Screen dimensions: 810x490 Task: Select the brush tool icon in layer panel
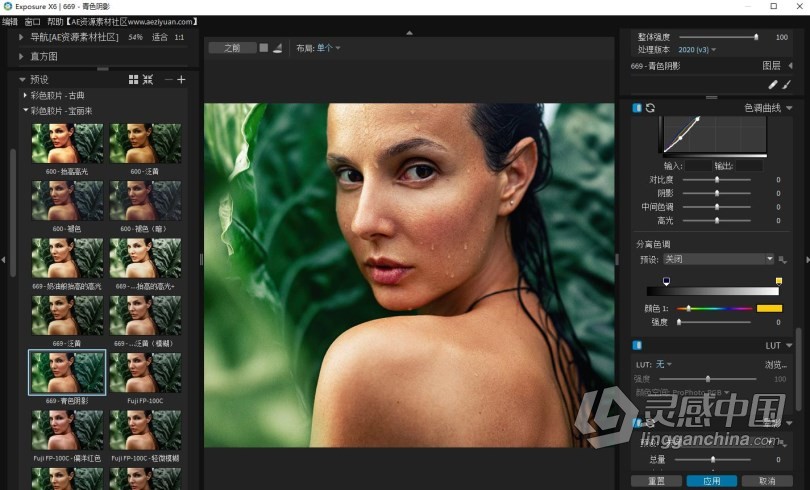point(786,85)
